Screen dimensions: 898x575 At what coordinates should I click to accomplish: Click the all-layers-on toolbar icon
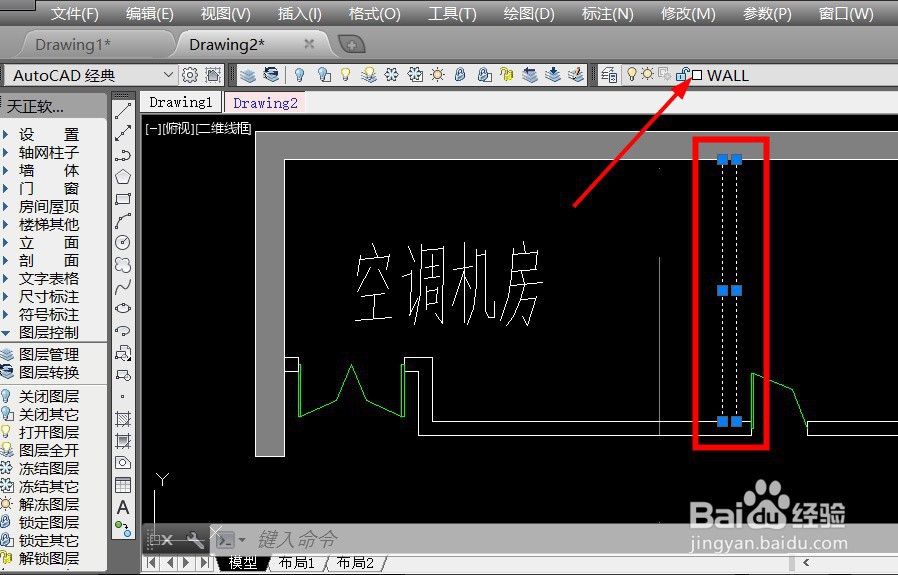(369, 75)
